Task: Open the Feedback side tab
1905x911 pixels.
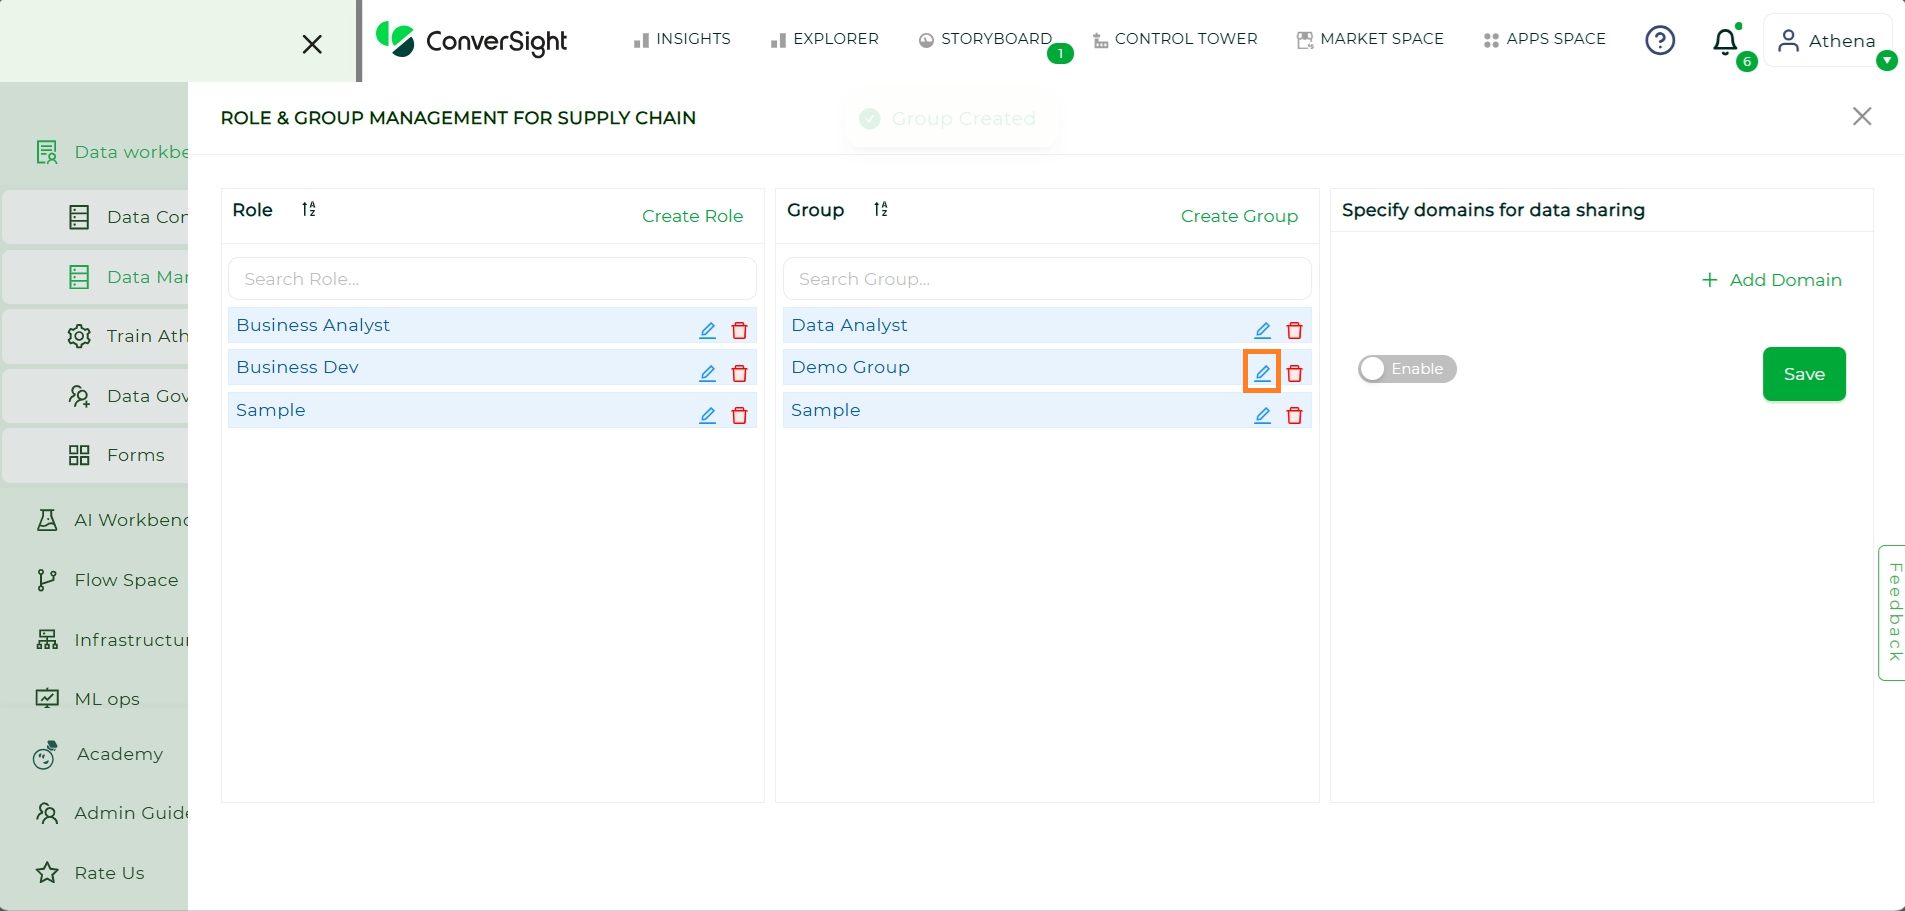Action: tap(1892, 612)
